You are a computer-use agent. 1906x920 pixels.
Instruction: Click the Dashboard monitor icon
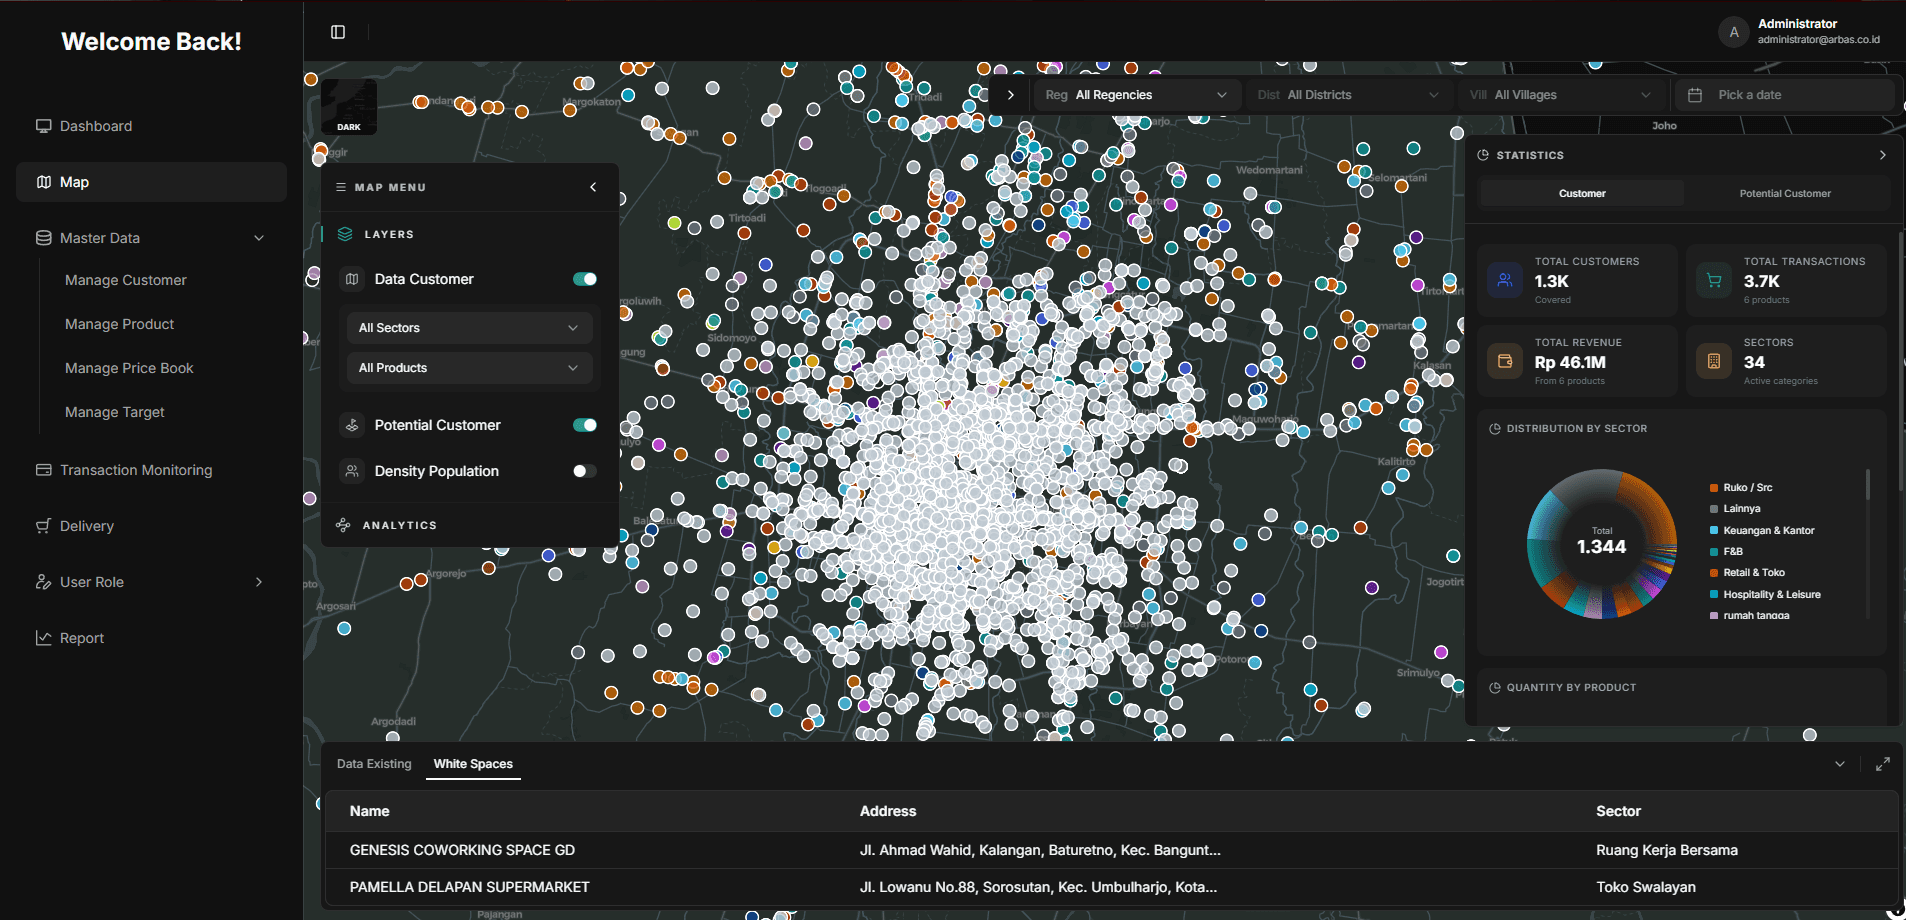coord(43,126)
